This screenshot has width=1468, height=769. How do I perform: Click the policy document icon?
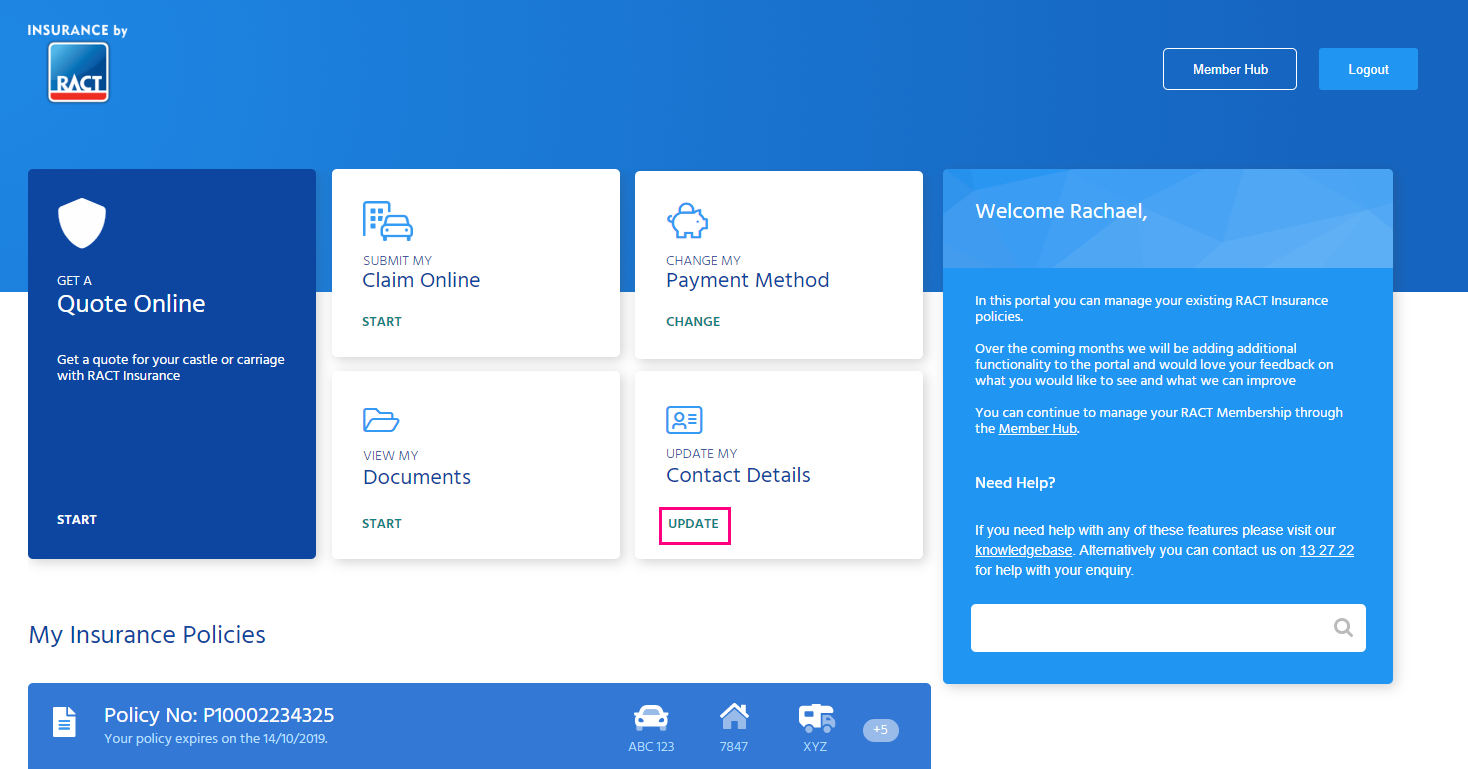[64, 722]
